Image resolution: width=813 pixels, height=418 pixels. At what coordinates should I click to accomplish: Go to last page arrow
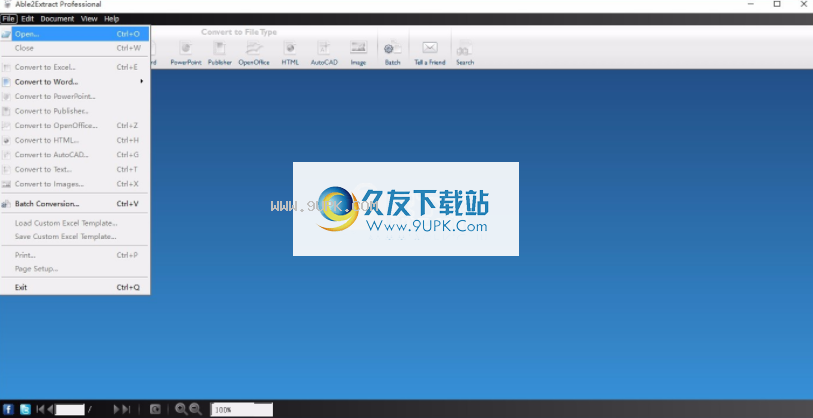coord(126,409)
